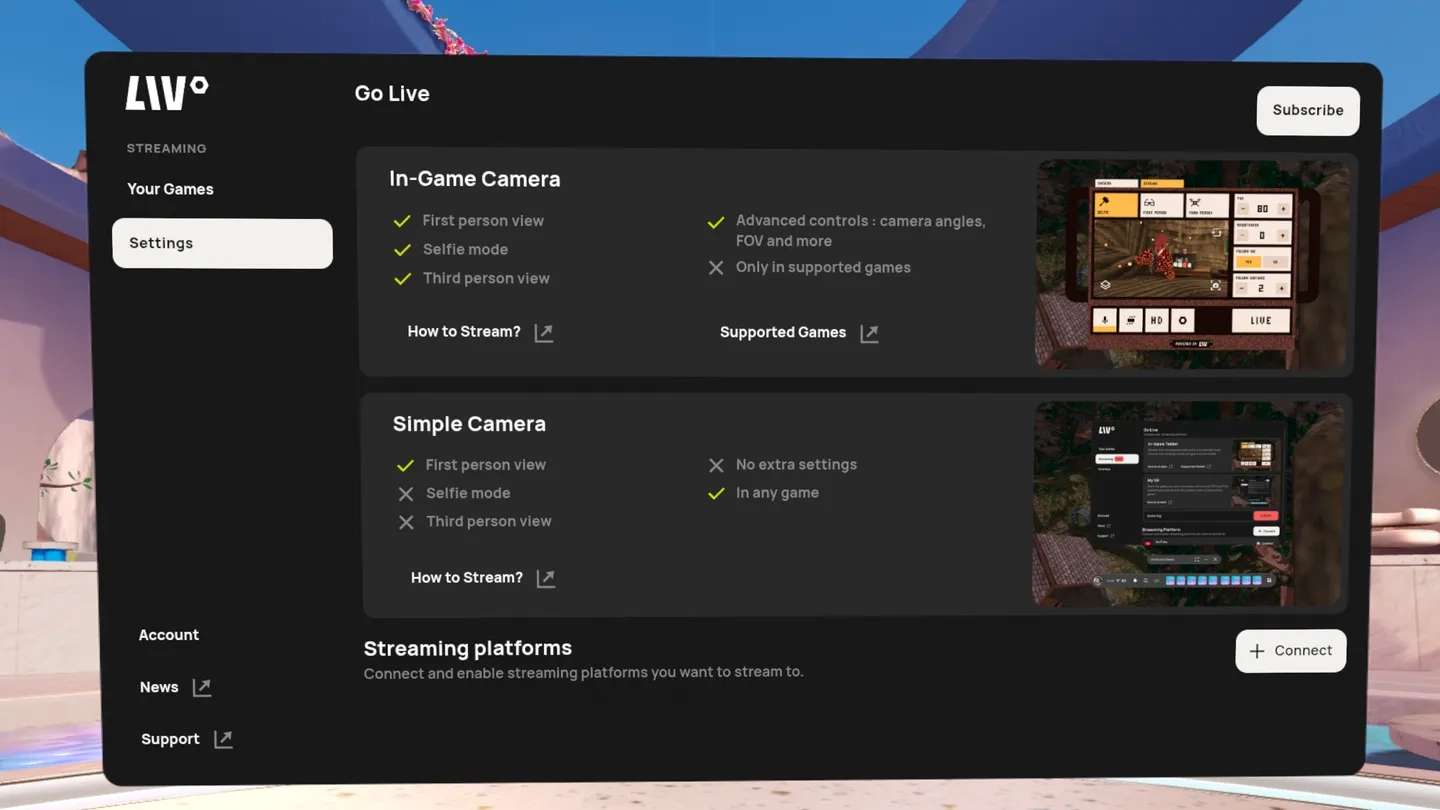Open the In-Game Camera preview thumbnail

pyautogui.click(x=1191, y=263)
